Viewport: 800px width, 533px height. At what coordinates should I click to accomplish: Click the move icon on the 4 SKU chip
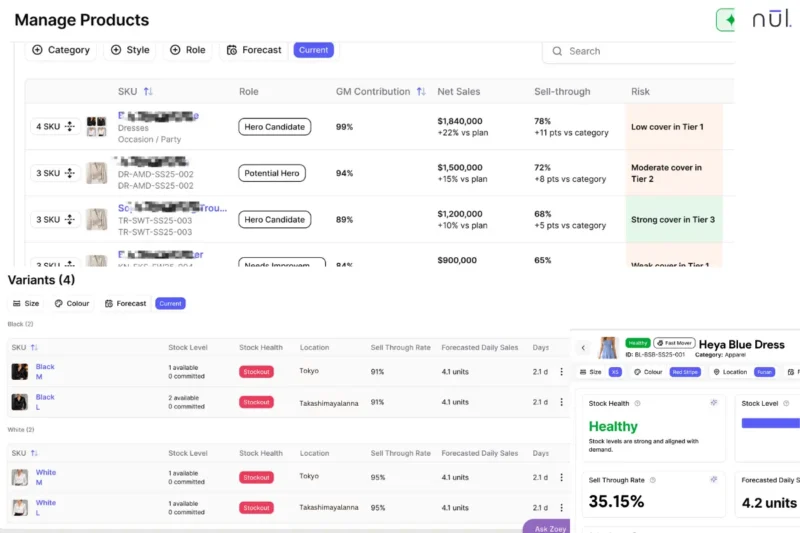click(70, 126)
